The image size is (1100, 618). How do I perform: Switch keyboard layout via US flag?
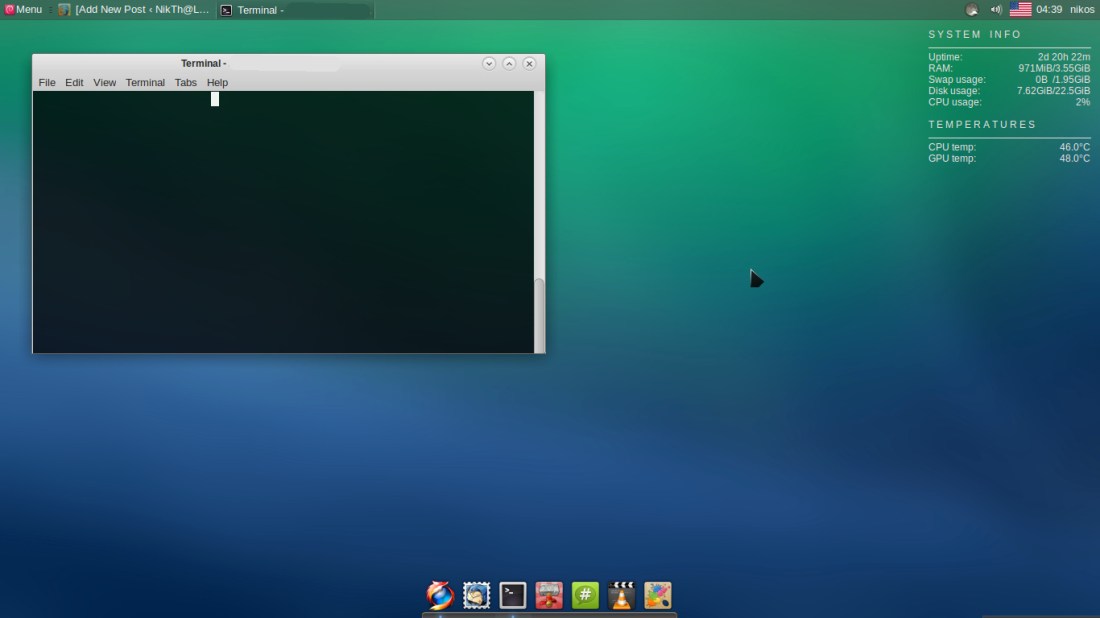pos(1020,9)
